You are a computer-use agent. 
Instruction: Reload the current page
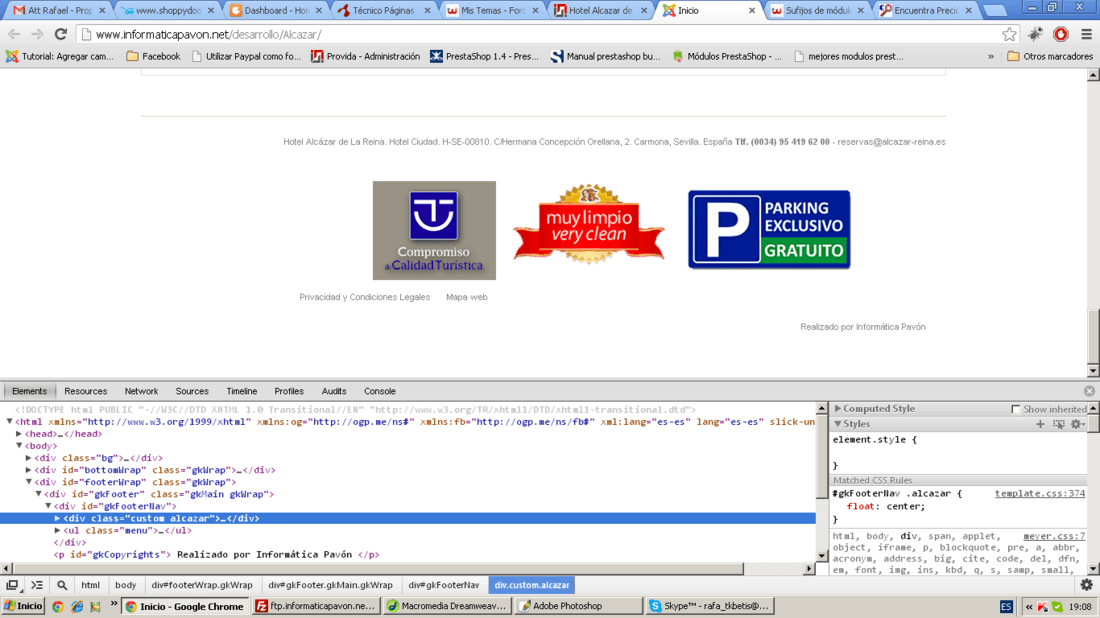coord(61,34)
